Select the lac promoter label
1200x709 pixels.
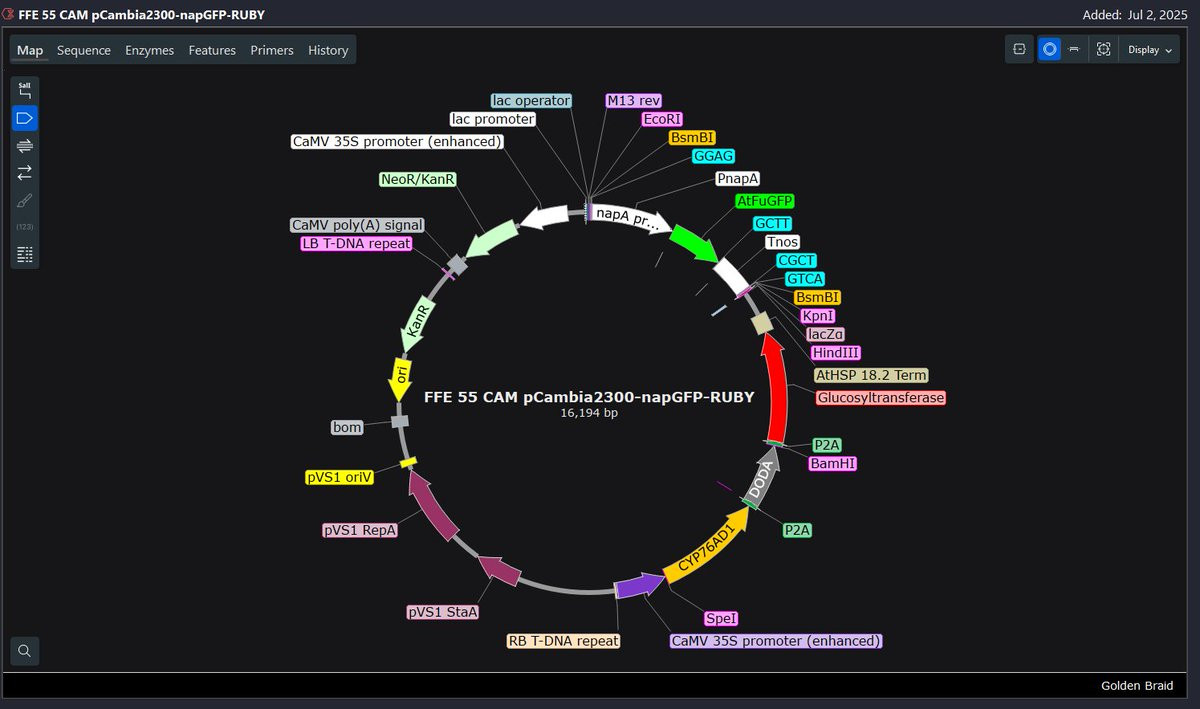pyautogui.click(x=492, y=119)
